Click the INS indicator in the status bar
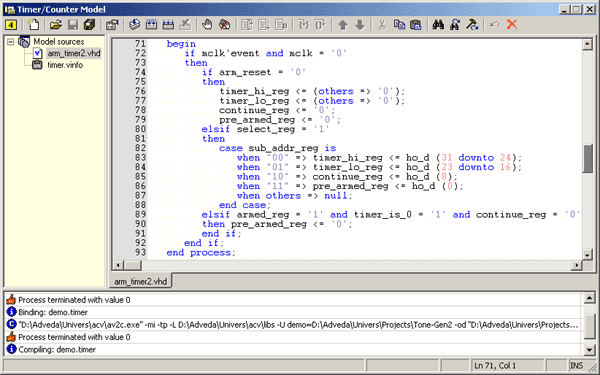Screen dimensions: 600x375 577,365
